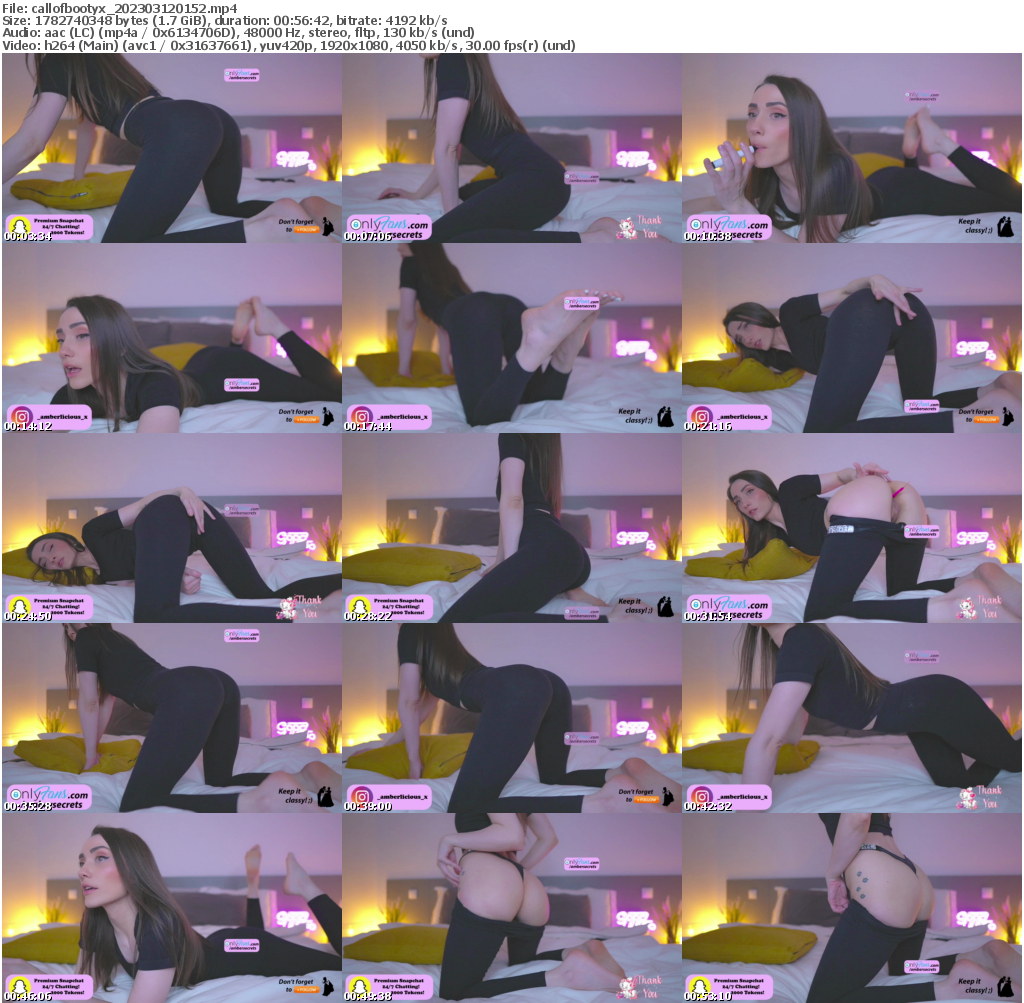The image size is (1024, 1003).
Task: Click the filename callofbootyx_20230312015.mp4
Action: tap(120, 8)
